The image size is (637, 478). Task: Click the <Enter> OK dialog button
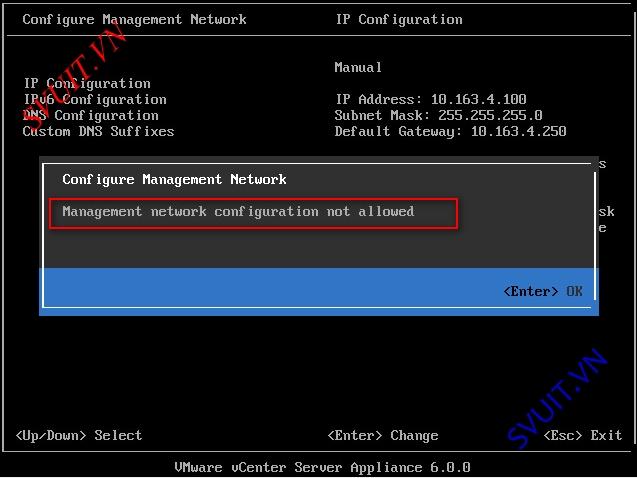(543, 291)
